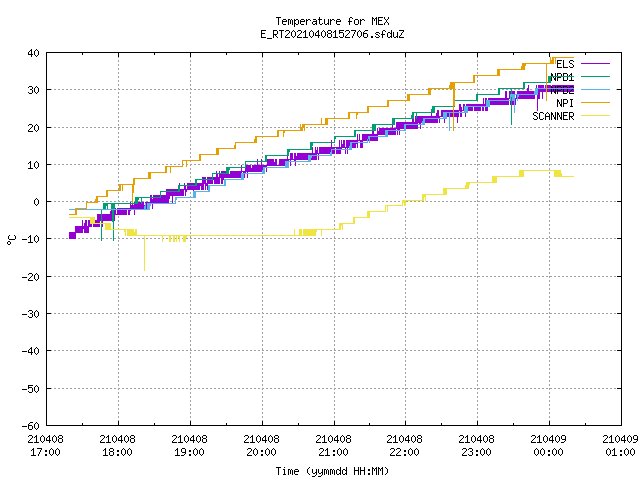This screenshot has width=640, height=480.
Task: Click the y-axis label 20
Action: [33, 128]
